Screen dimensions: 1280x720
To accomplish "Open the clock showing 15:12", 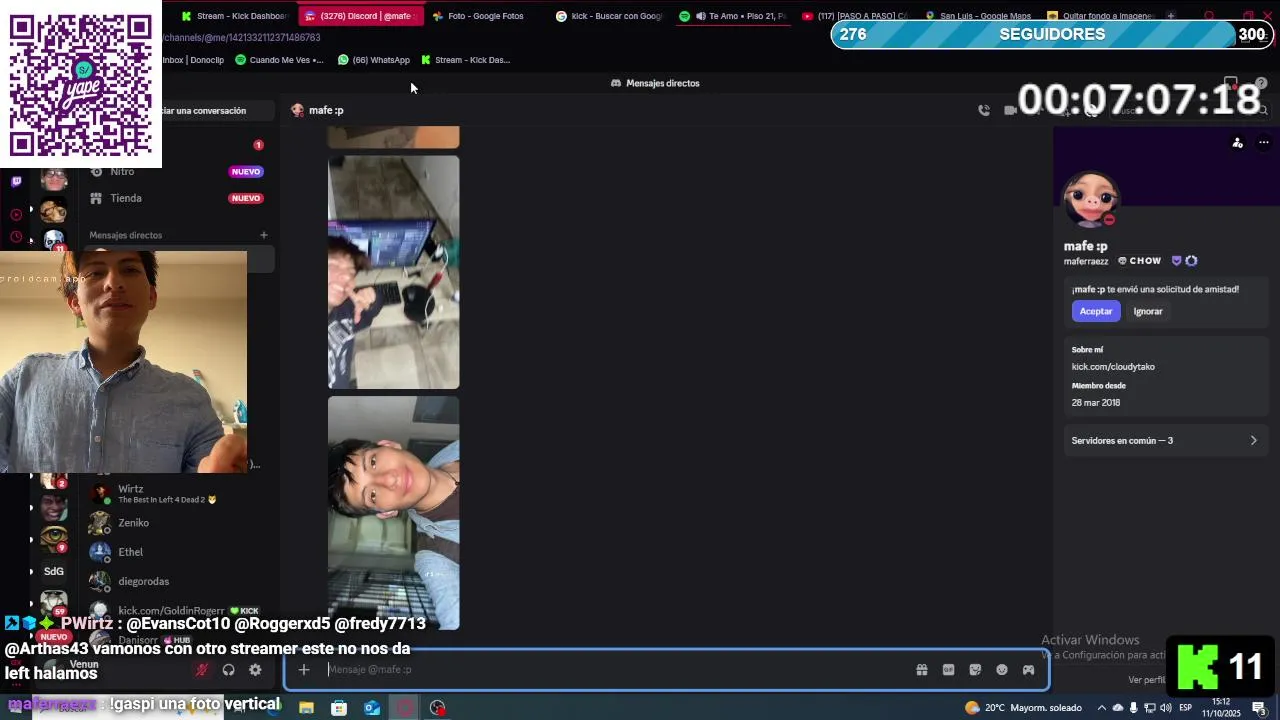I will tap(1222, 707).
